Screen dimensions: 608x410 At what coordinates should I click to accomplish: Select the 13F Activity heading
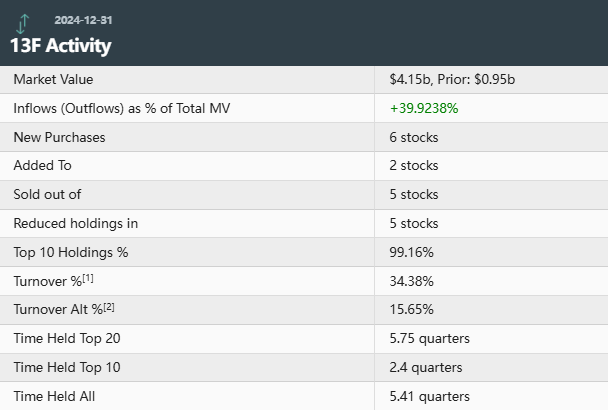(x=61, y=46)
